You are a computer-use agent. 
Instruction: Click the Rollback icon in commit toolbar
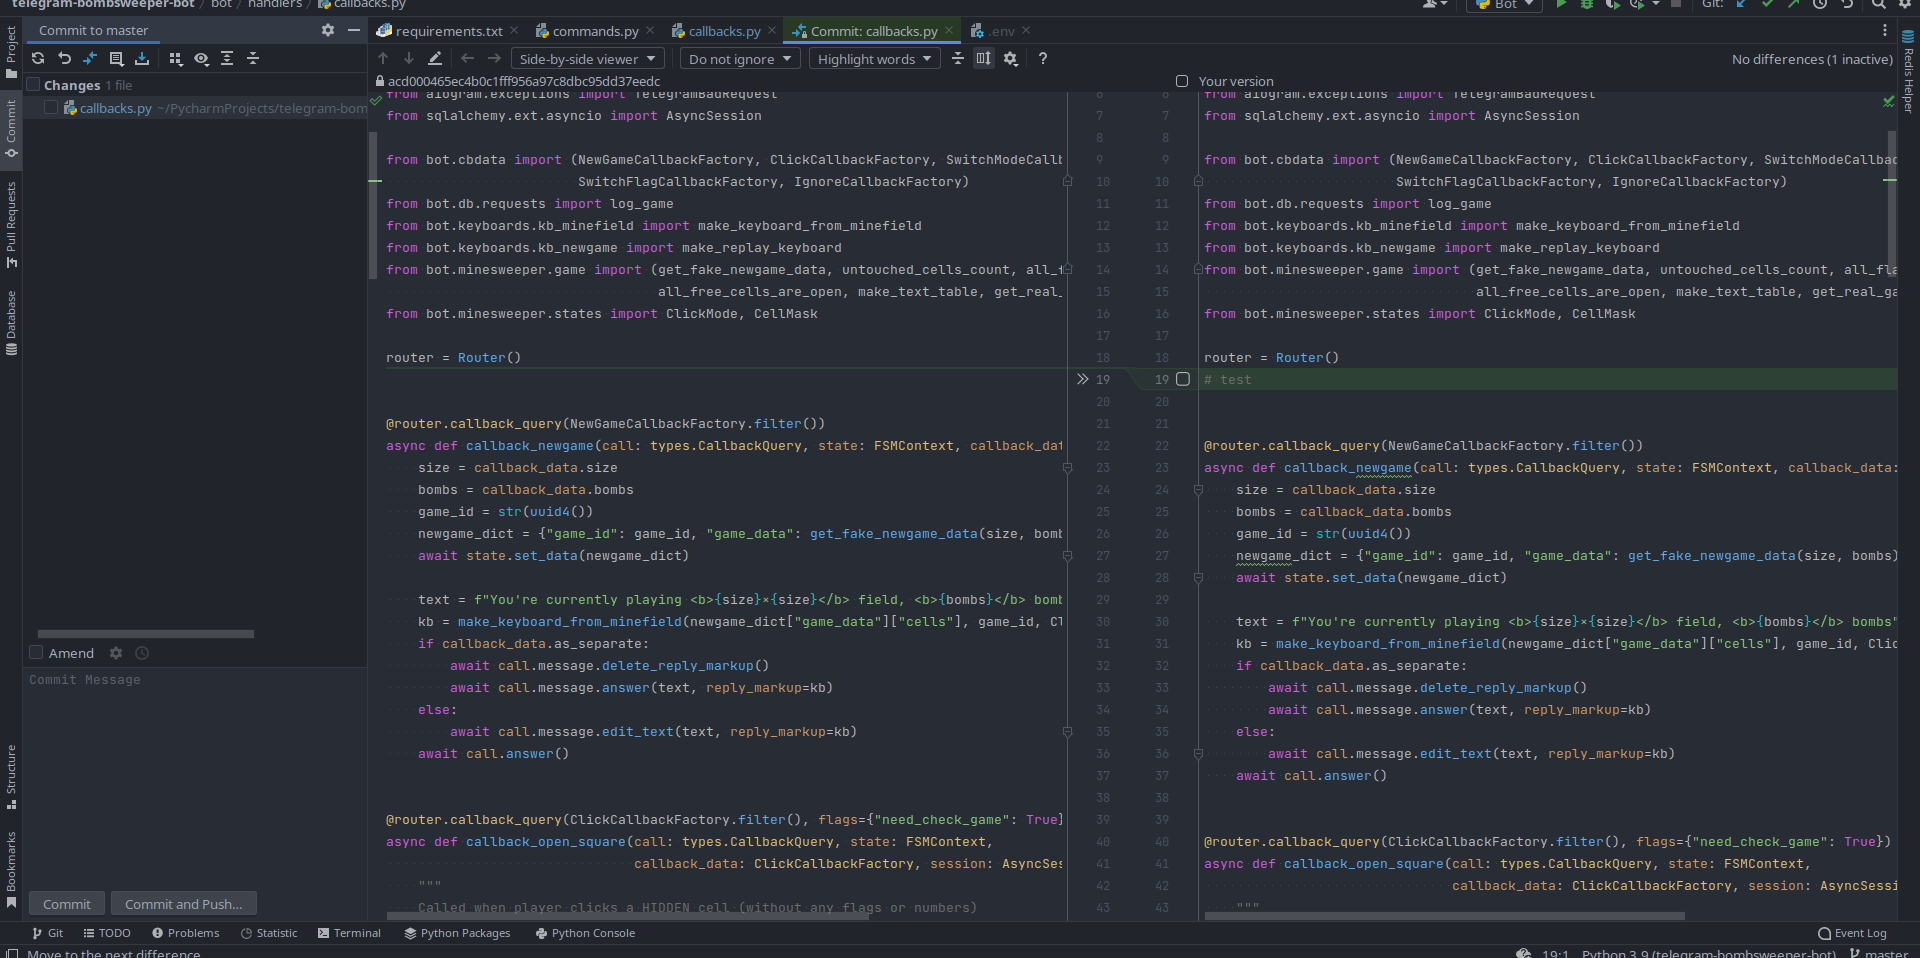64,59
